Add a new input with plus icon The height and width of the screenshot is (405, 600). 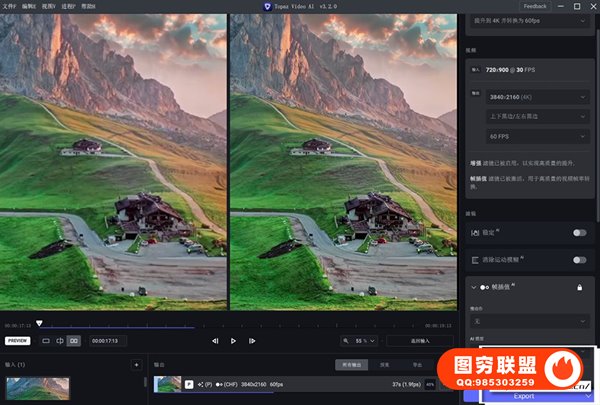136,365
